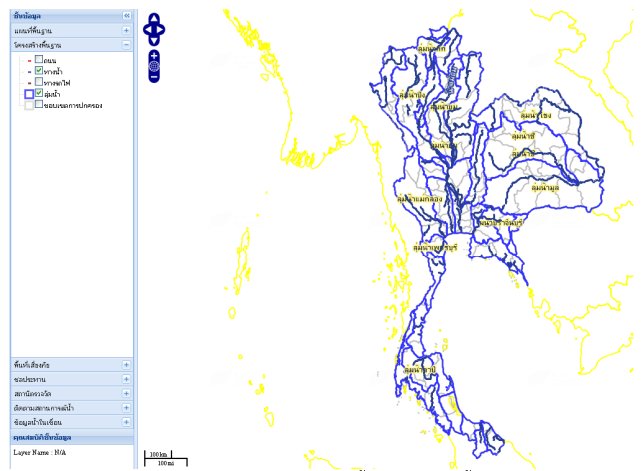Pan the map down with the south arrow

tap(154, 41)
